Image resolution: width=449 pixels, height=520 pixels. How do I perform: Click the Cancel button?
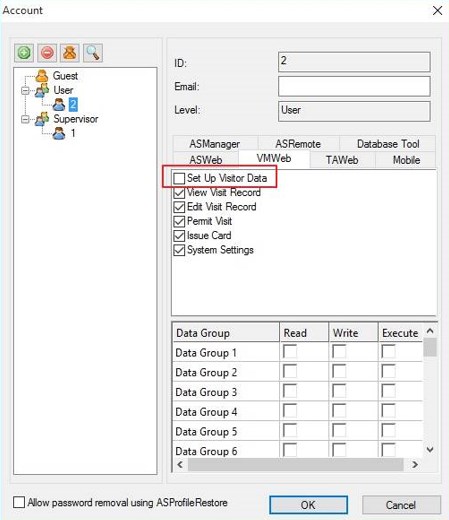(x=401, y=505)
